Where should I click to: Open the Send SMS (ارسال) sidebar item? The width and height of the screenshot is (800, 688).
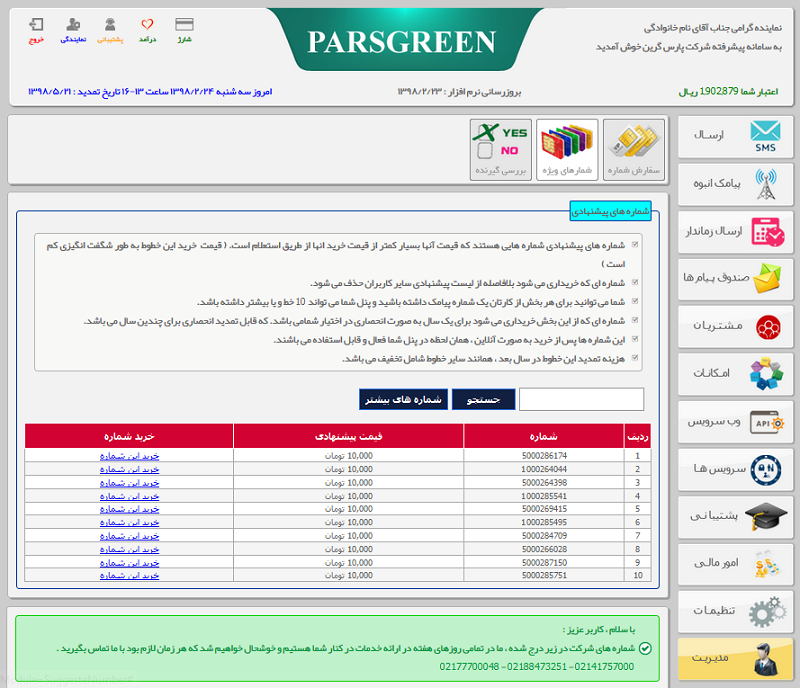tap(735, 137)
